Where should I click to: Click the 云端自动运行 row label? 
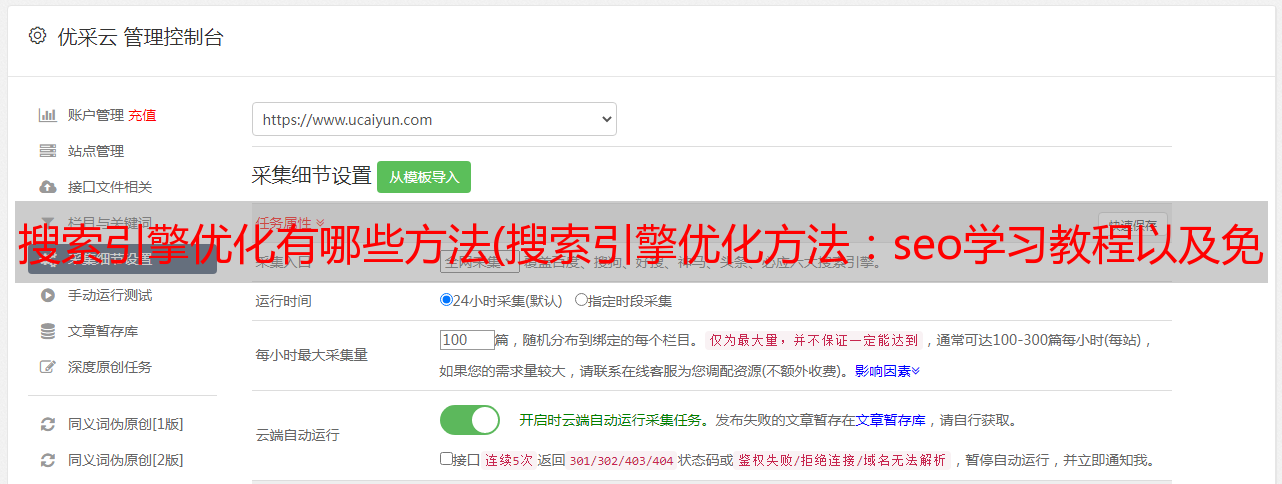(x=298, y=435)
